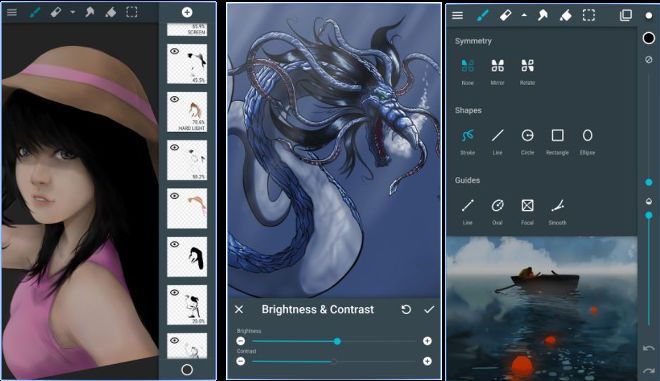Undo last action in right screen
660x381 pixels.
coord(649,348)
